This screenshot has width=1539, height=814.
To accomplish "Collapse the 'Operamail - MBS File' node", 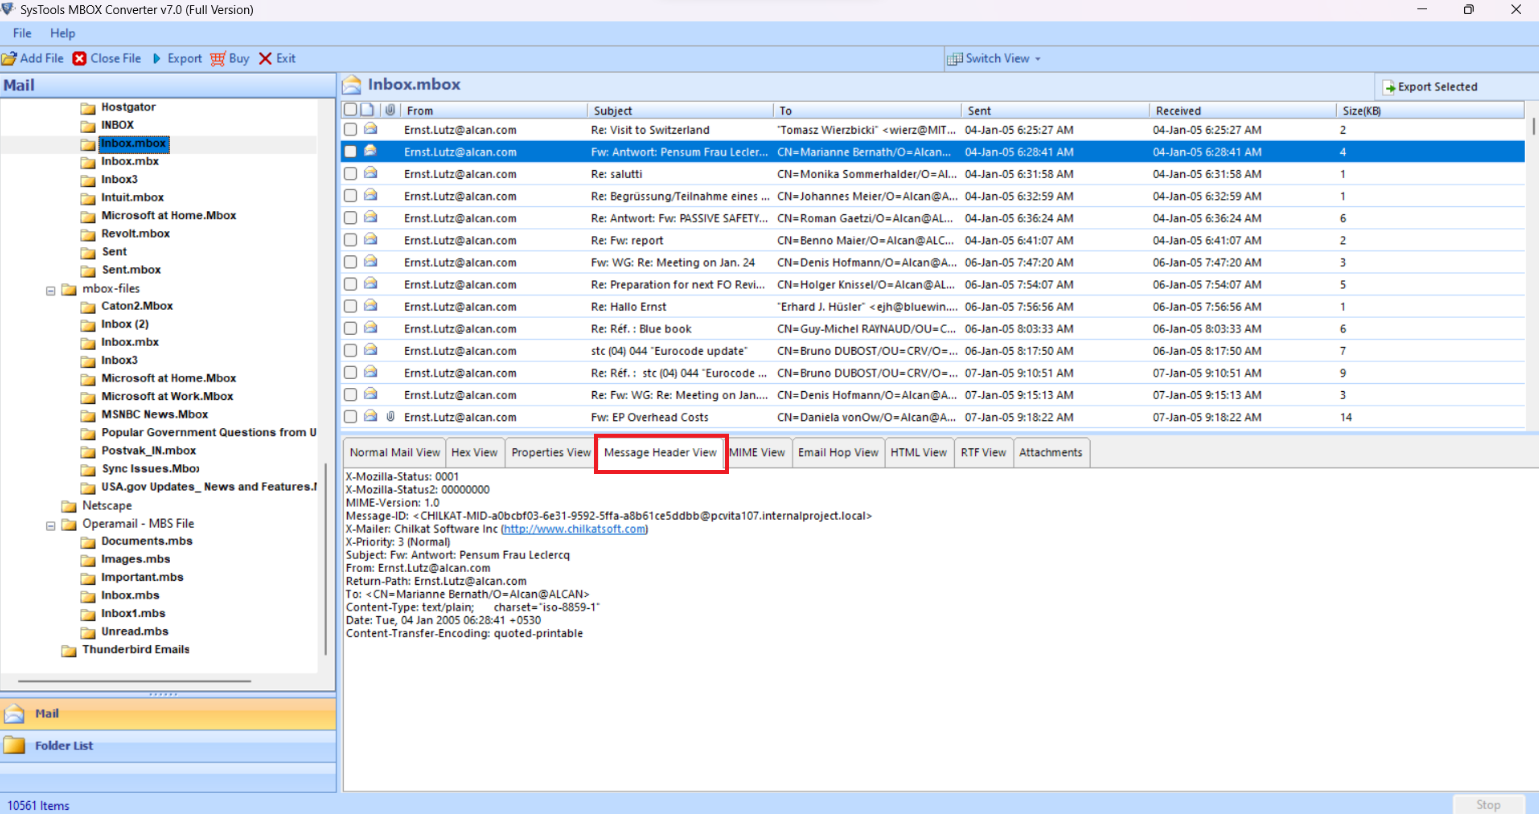I will click(50, 523).
